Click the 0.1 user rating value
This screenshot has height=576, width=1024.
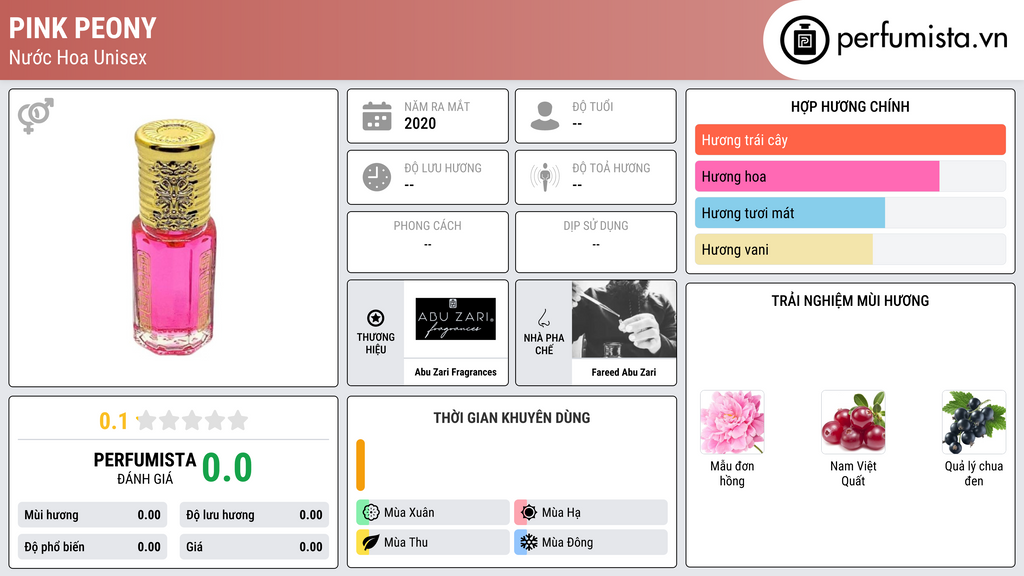pos(114,421)
